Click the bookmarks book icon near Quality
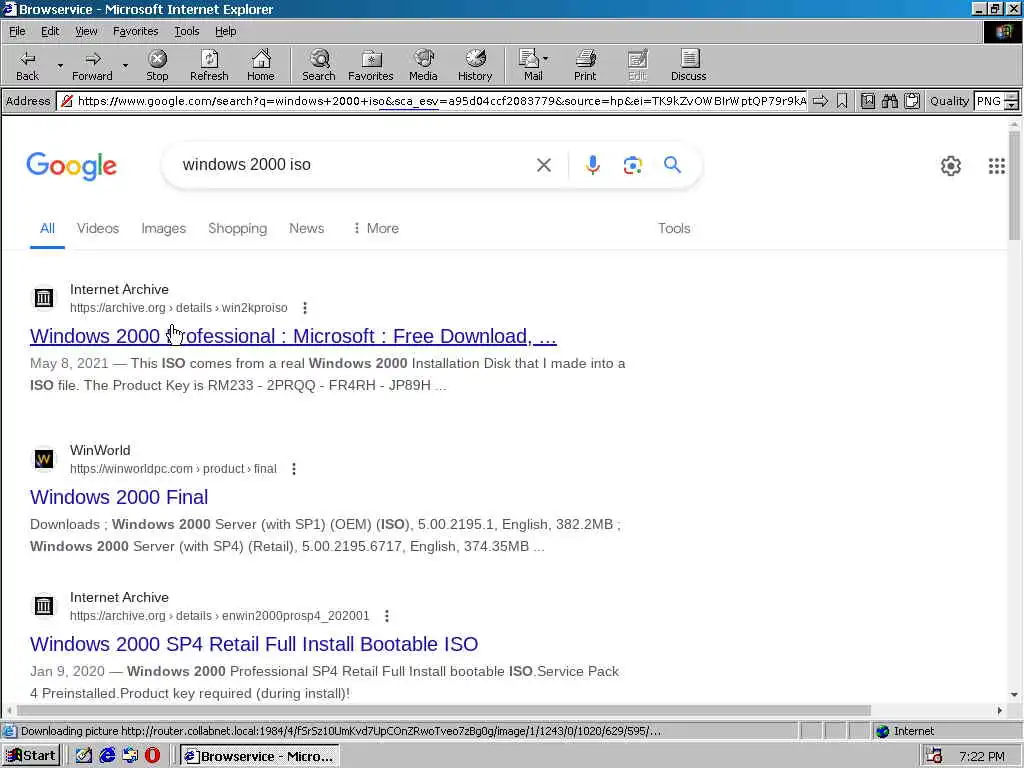Image resolution: width=1024 pixels, height=768 pixels. (x=867, y=101)
